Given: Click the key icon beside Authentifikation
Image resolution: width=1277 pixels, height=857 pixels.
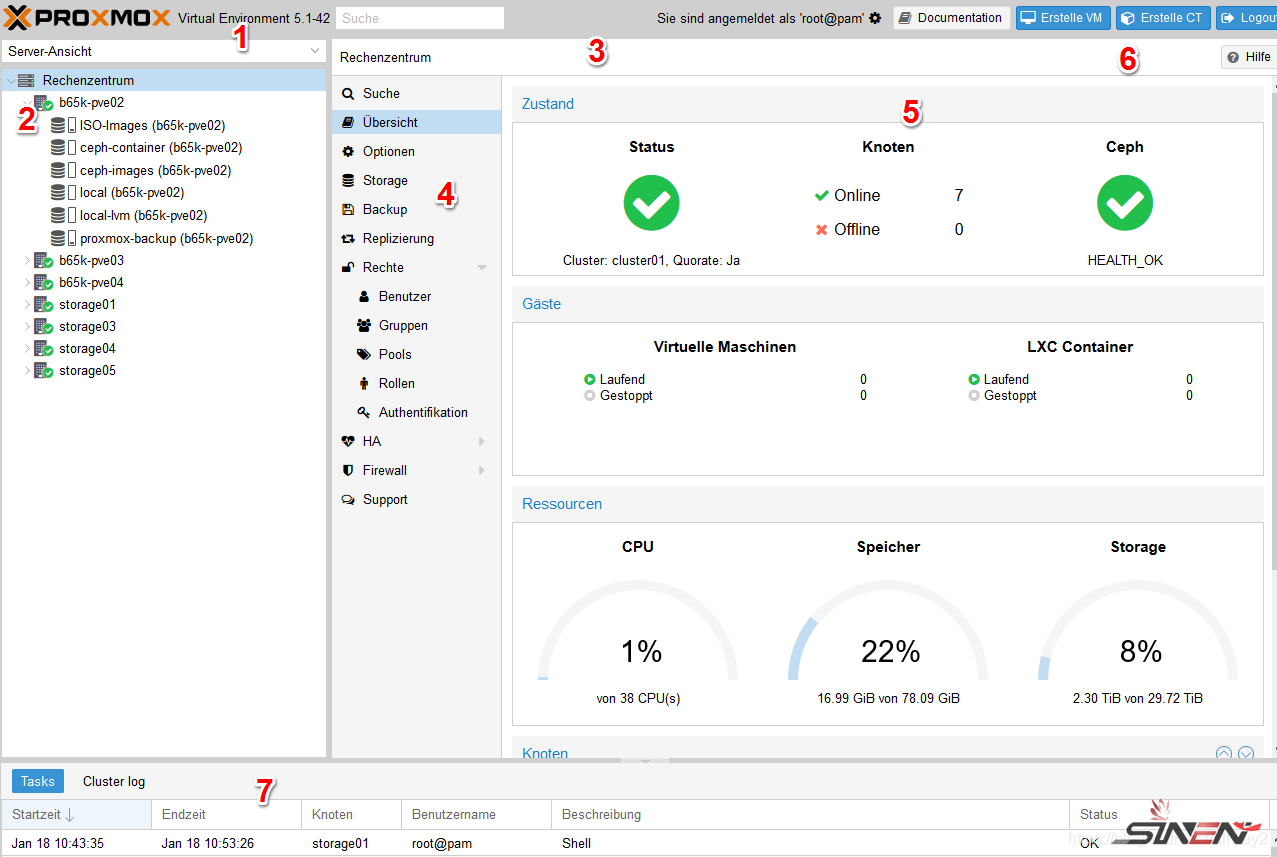Looking at the screenshot, I should tap(364, 412).
